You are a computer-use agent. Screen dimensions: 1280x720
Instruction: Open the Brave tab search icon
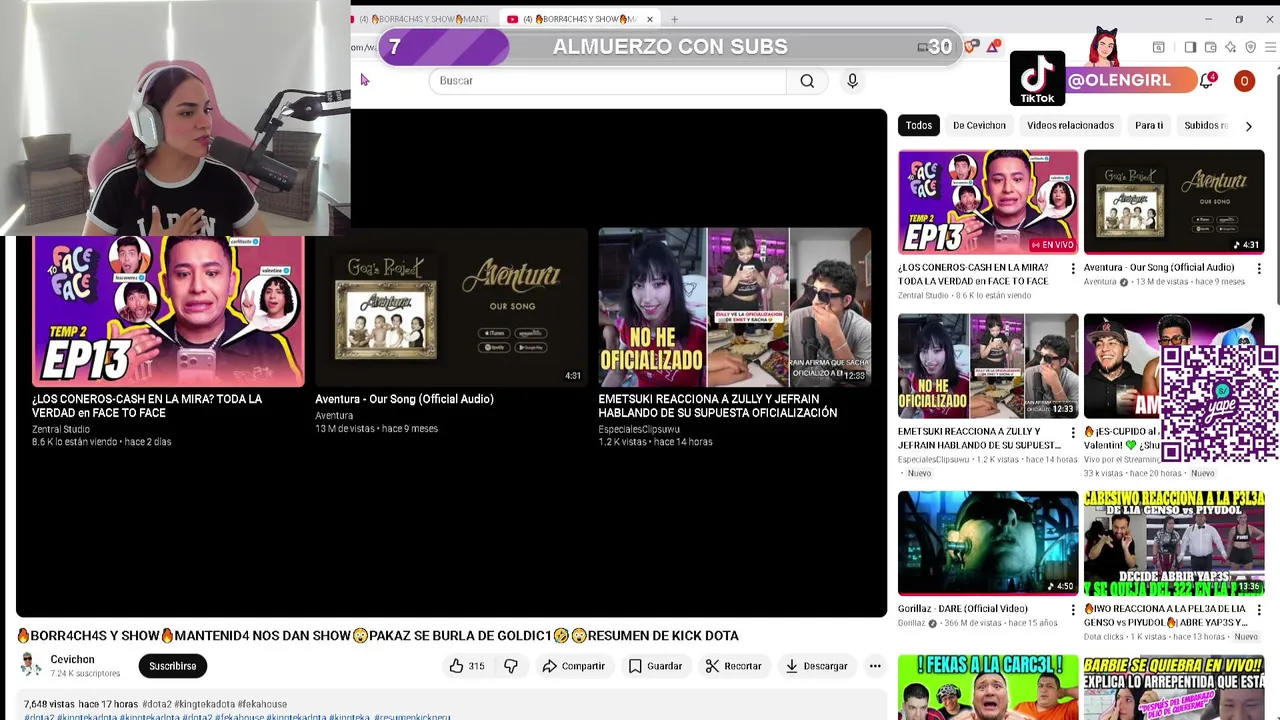[x=1158, y=47]
